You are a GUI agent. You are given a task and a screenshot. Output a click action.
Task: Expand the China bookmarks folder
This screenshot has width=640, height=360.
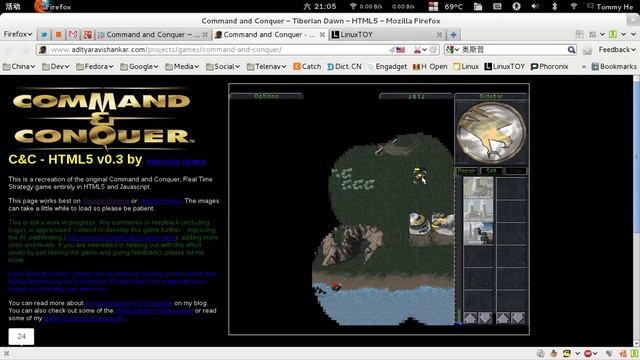tap(19, 66)
